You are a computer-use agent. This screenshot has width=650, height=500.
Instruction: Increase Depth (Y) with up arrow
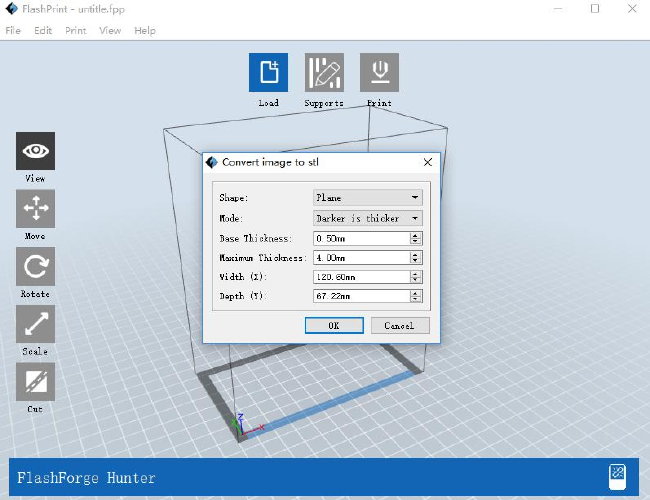415,293
